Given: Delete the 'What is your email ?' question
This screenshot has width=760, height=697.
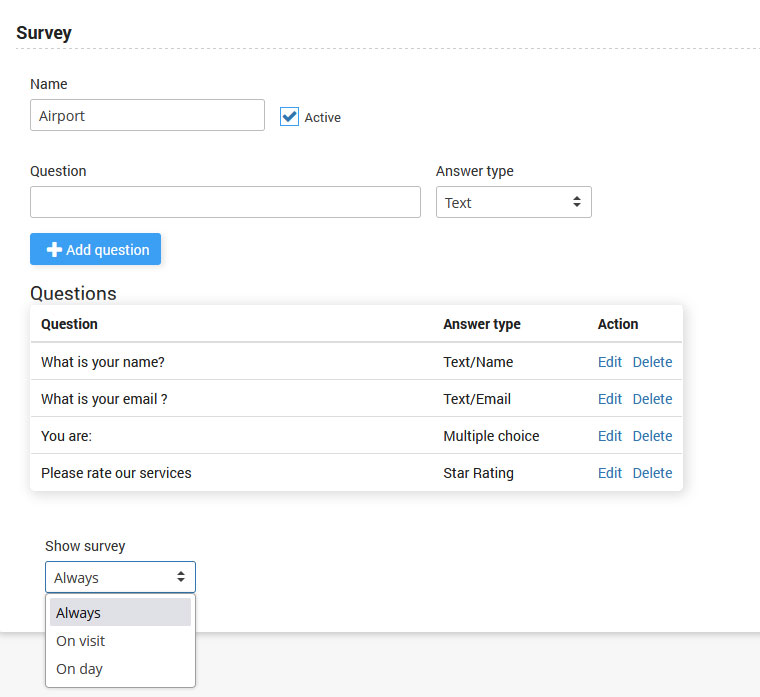Looking at the screenshot, I should (x=652, y=399).
